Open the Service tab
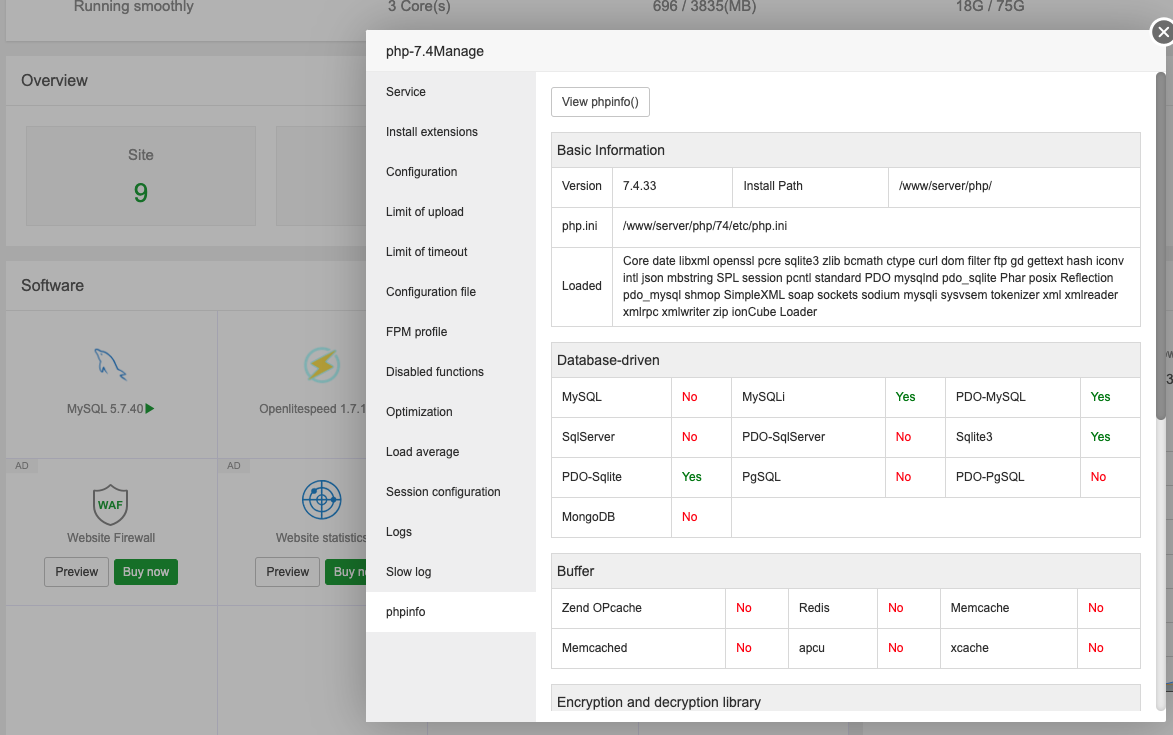 tap(406, 92)
